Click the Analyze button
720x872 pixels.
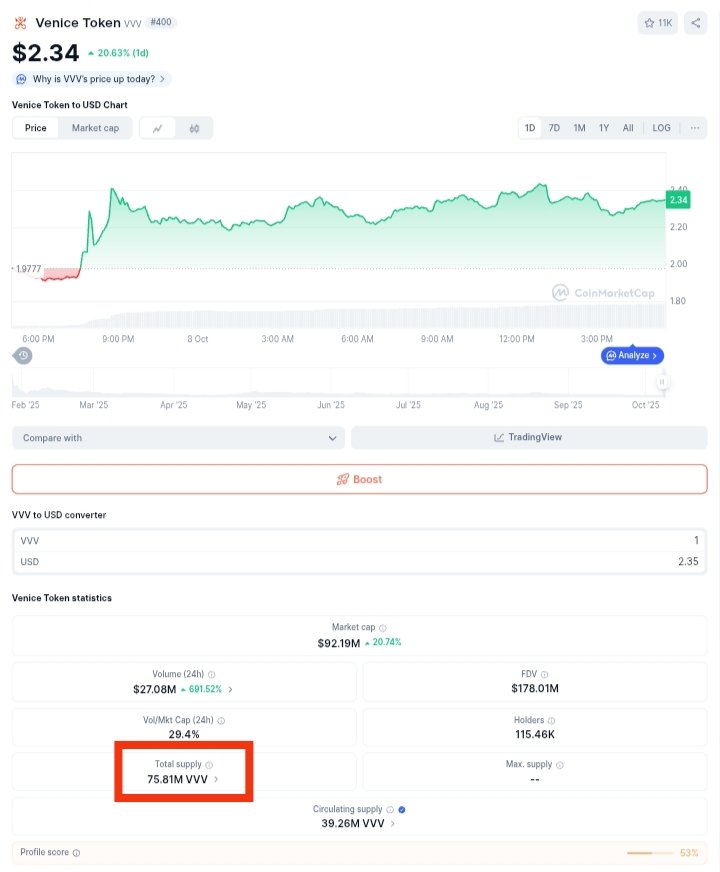click(633, 355)
